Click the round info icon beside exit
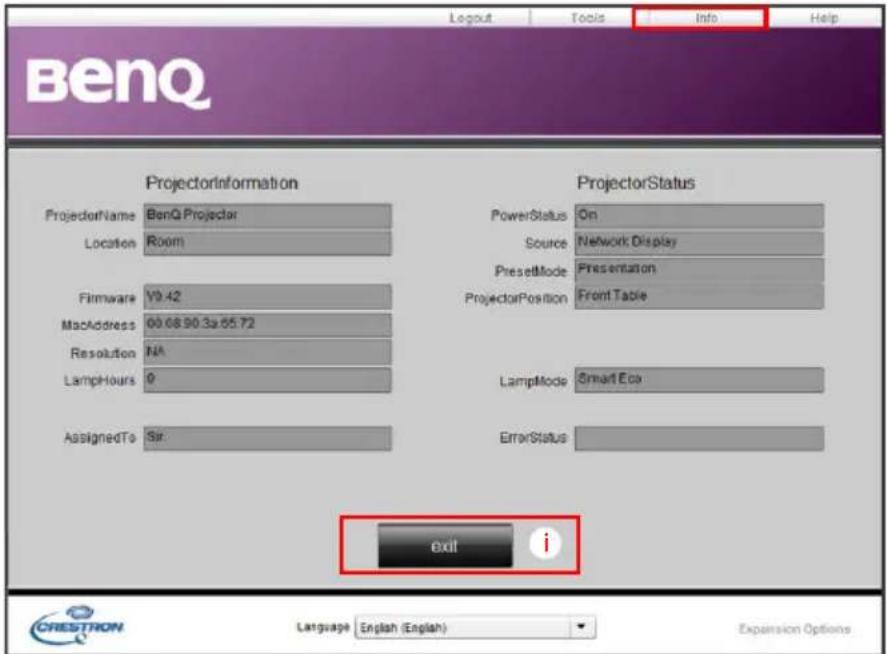Viewport: 887px width, 654px height. (x=545, y=544)
